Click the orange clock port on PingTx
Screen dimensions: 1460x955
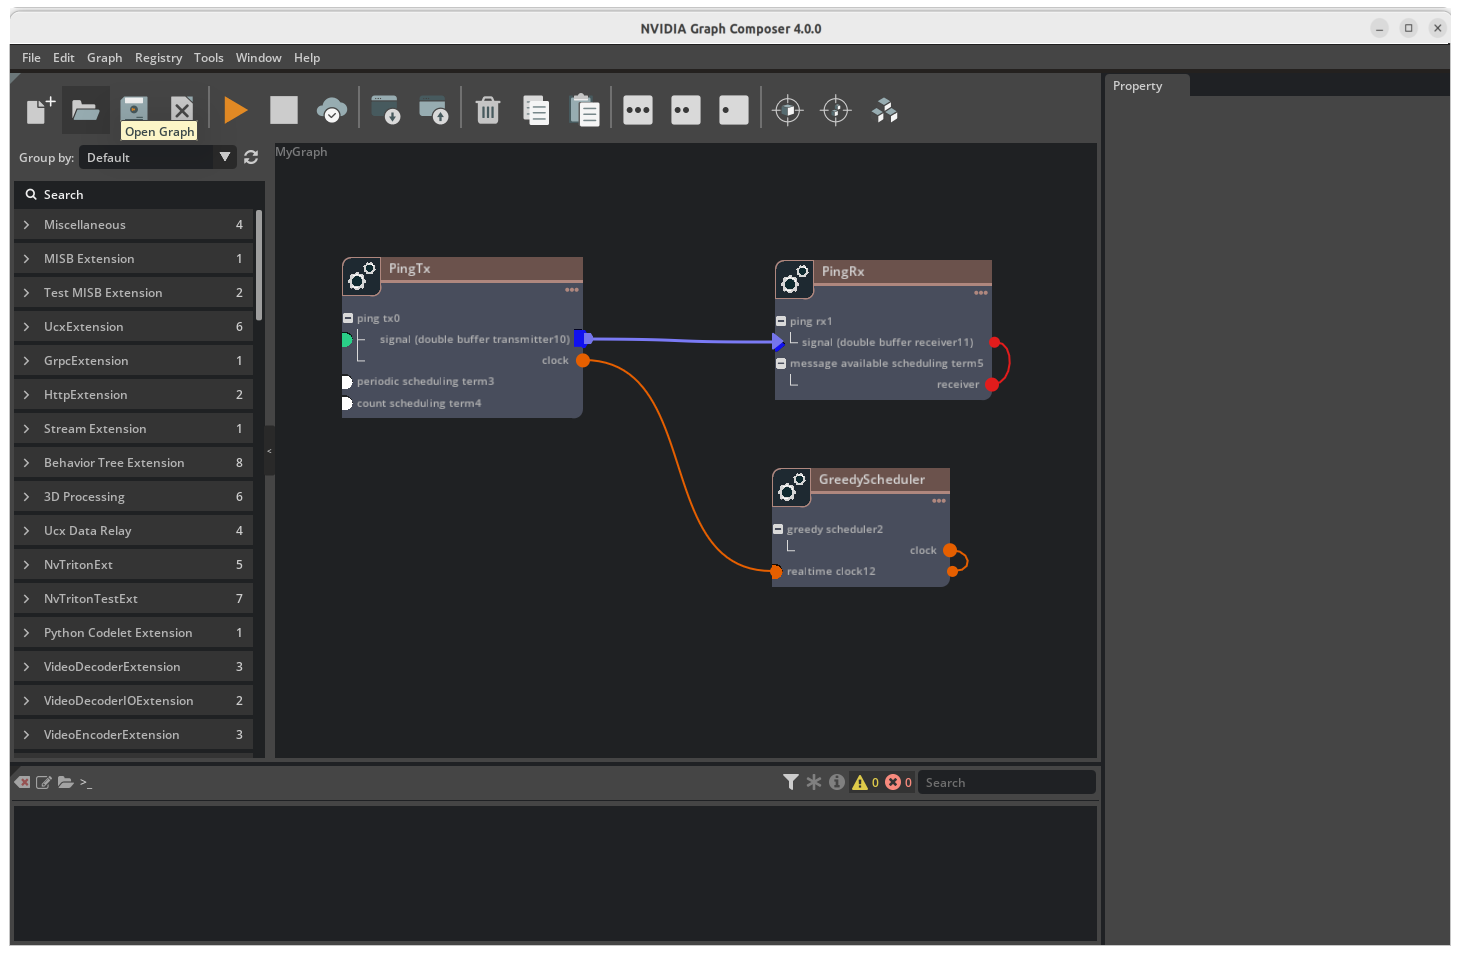pos(583,360)
